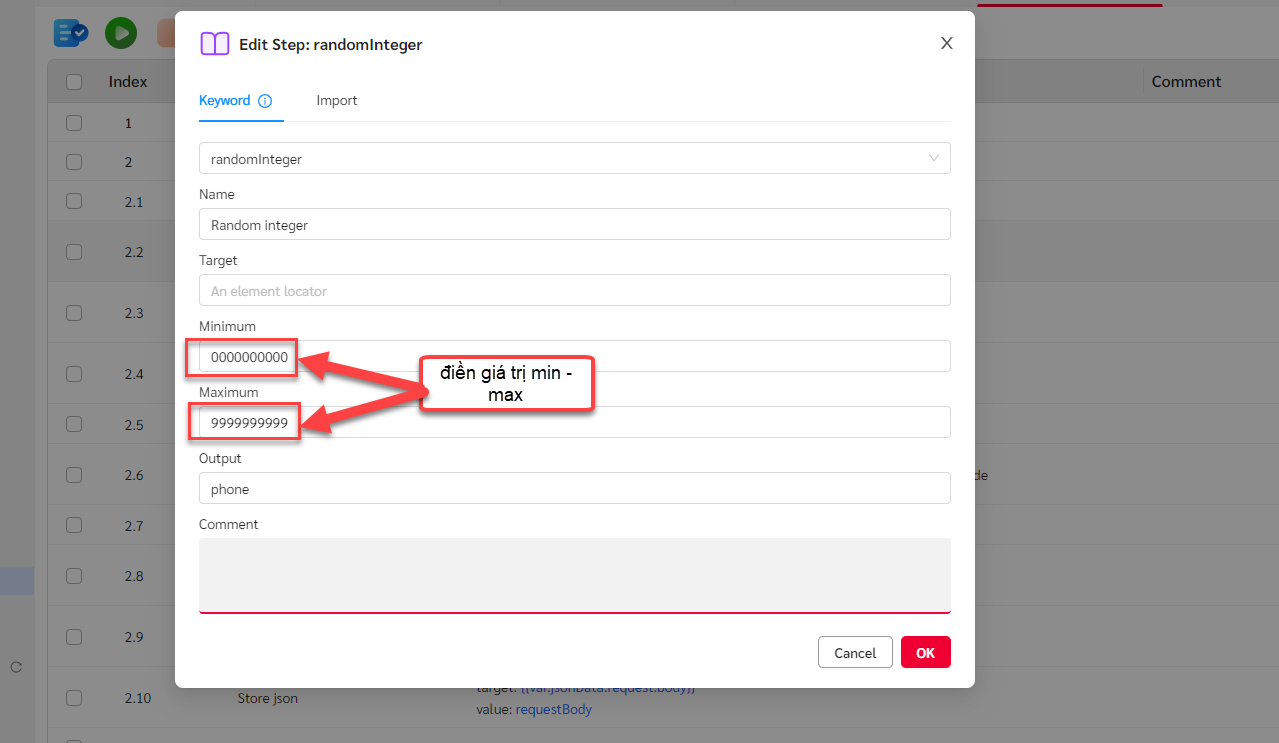Tick the checkbox for row 2.10
The height and width of the screenshot is (743, 1279).
(x=74, y=698)
